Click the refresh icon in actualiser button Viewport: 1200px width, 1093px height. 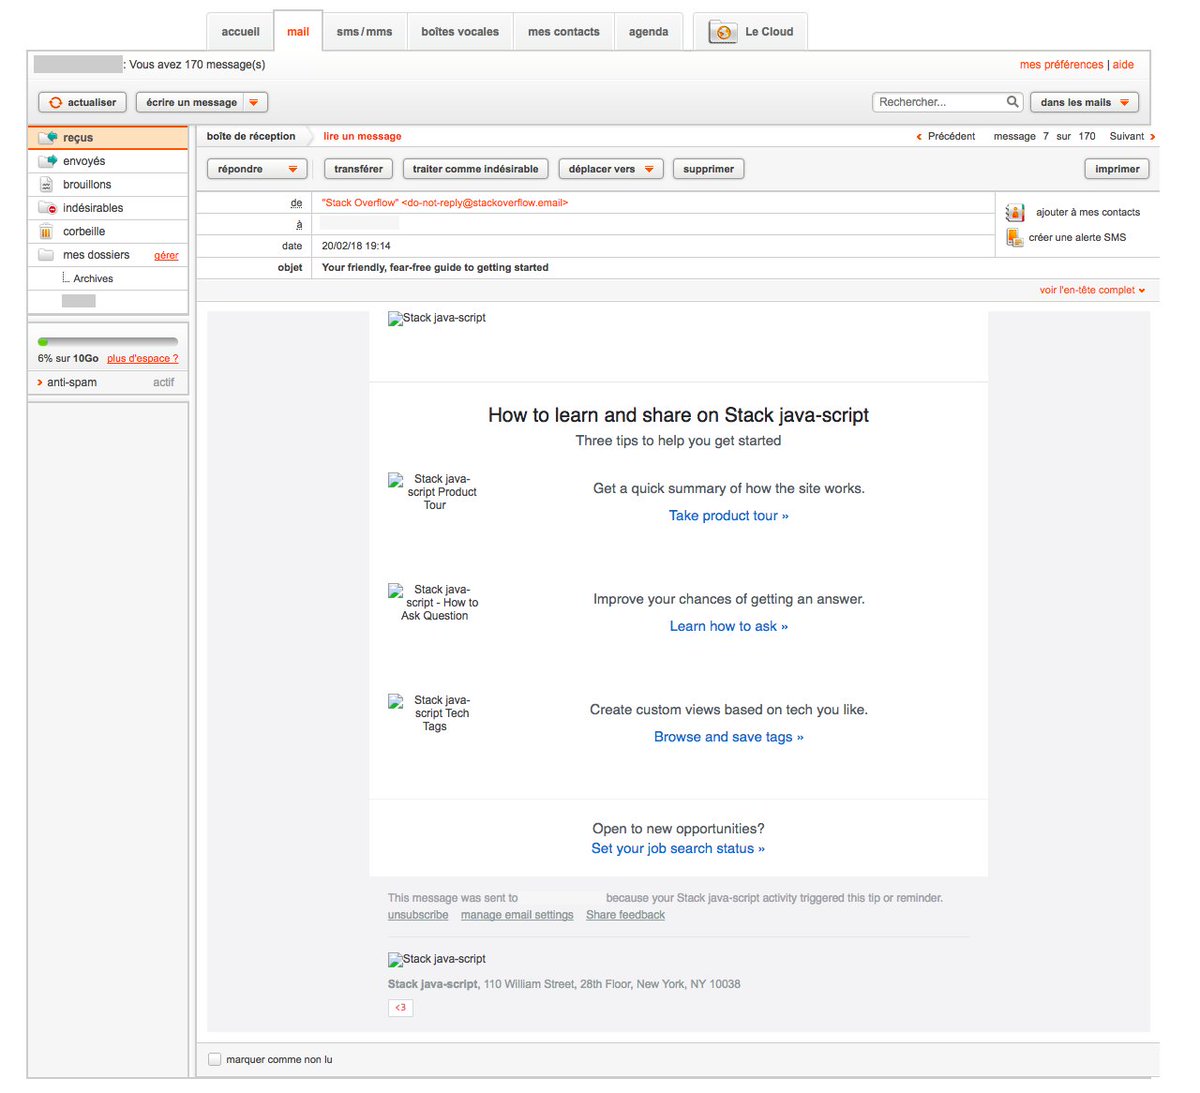56,103
